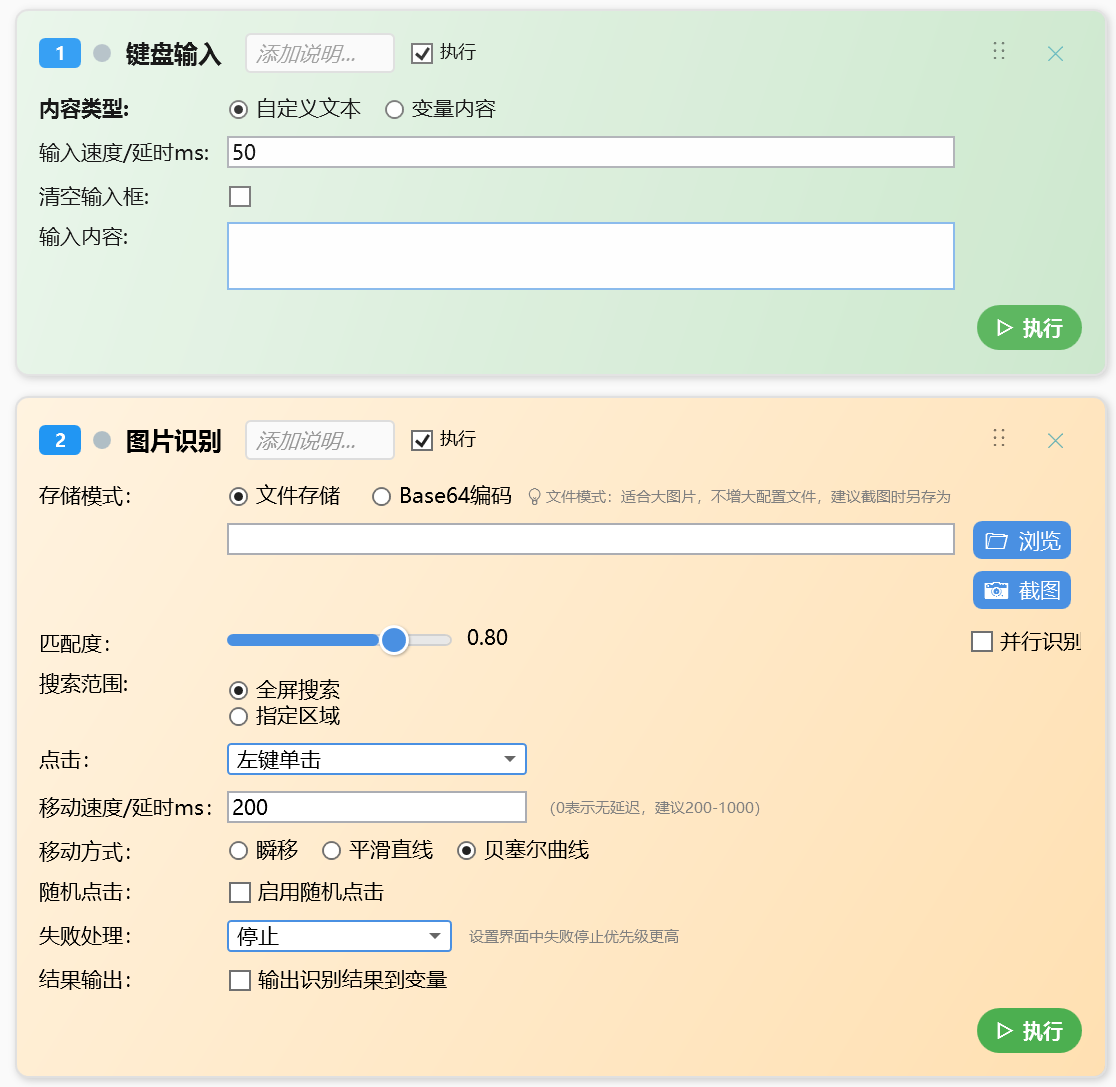
Task: Remove step 1 键盘输入 with its X icon
Action: [x=1055, y=53]
